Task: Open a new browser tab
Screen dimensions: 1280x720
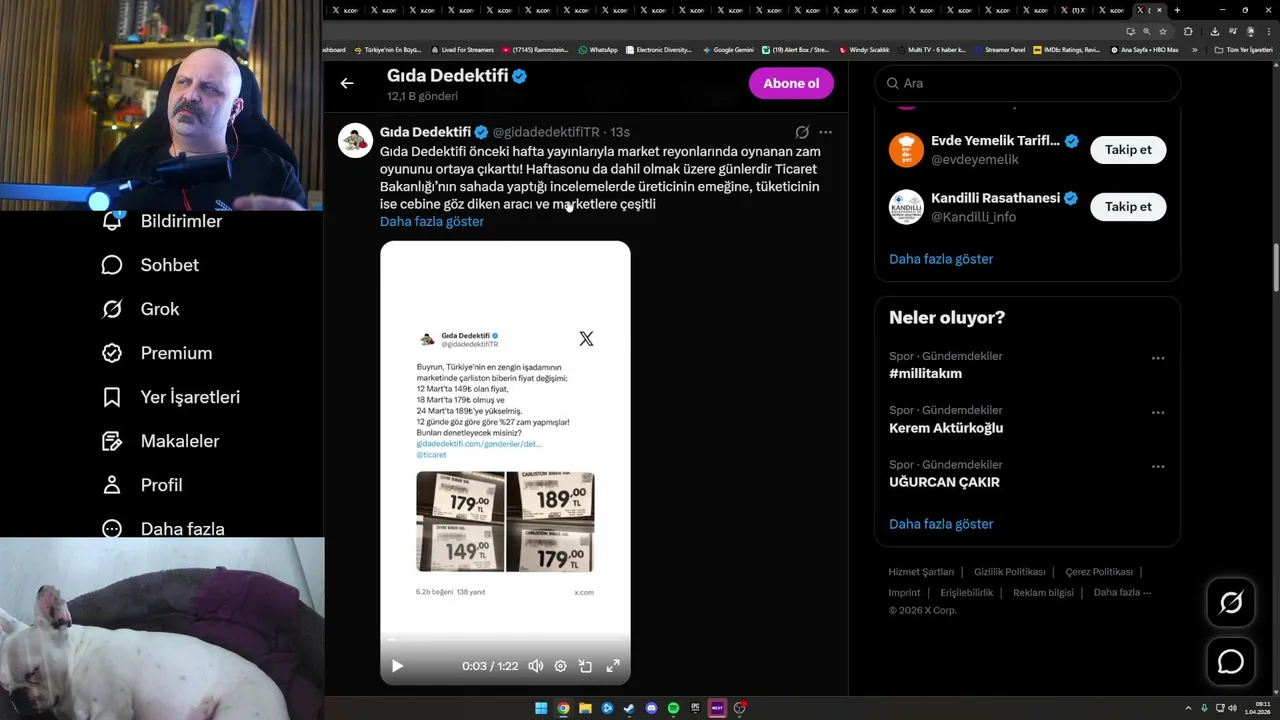Action: (1177, 10)
